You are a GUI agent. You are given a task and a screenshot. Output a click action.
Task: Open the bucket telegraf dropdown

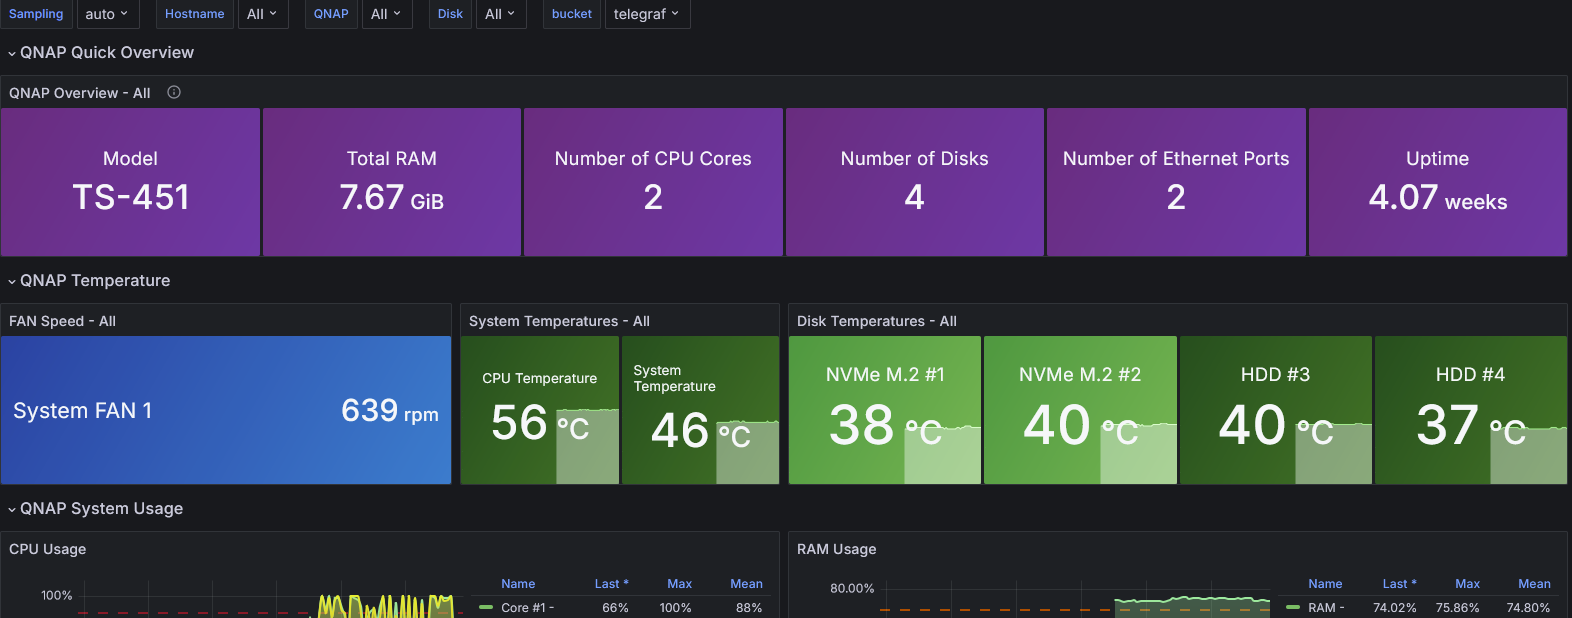click(x=646, y=14)
